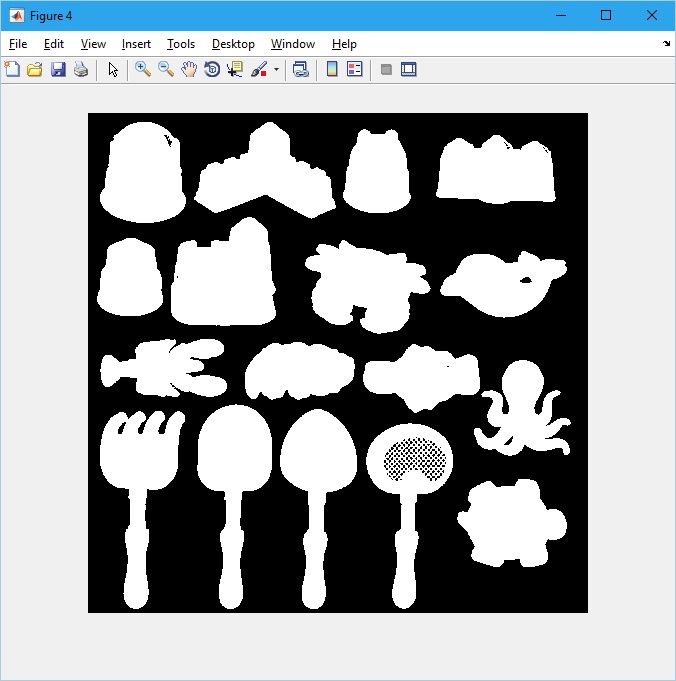Expand the Brush tool color dropdown arrow
The image size is (676, 681).
click(x=276, y=70)
